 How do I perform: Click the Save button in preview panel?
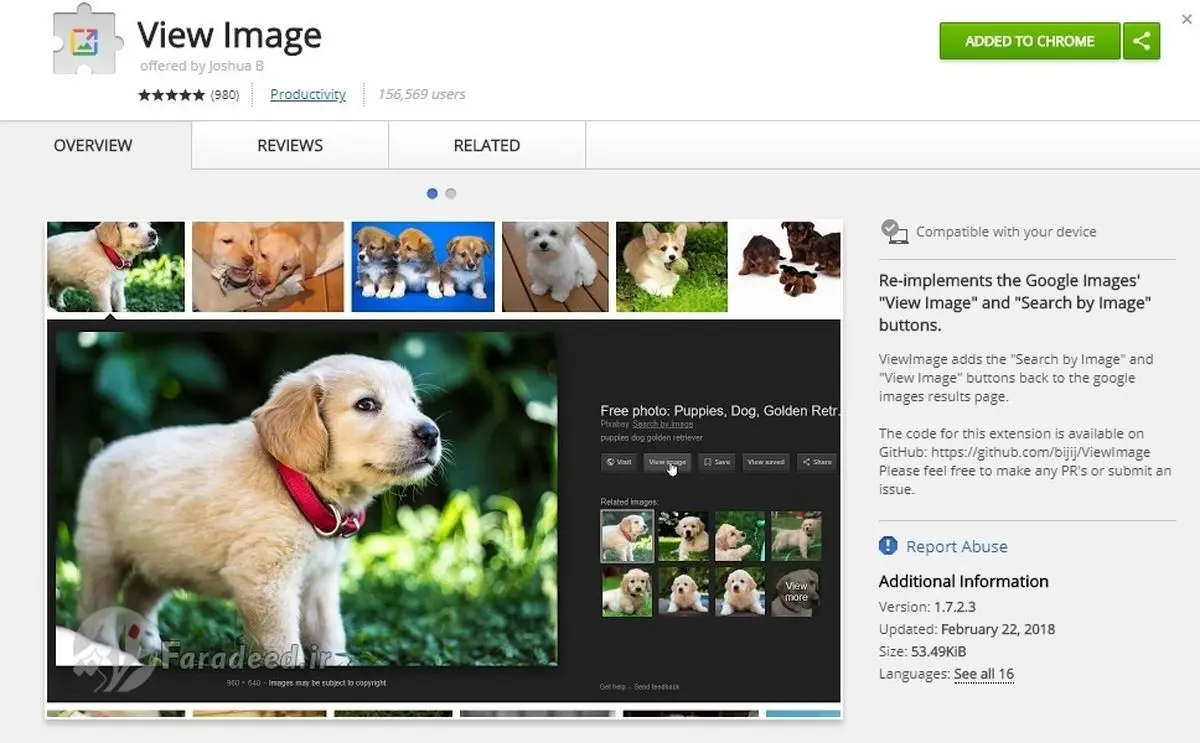(716, 462)
